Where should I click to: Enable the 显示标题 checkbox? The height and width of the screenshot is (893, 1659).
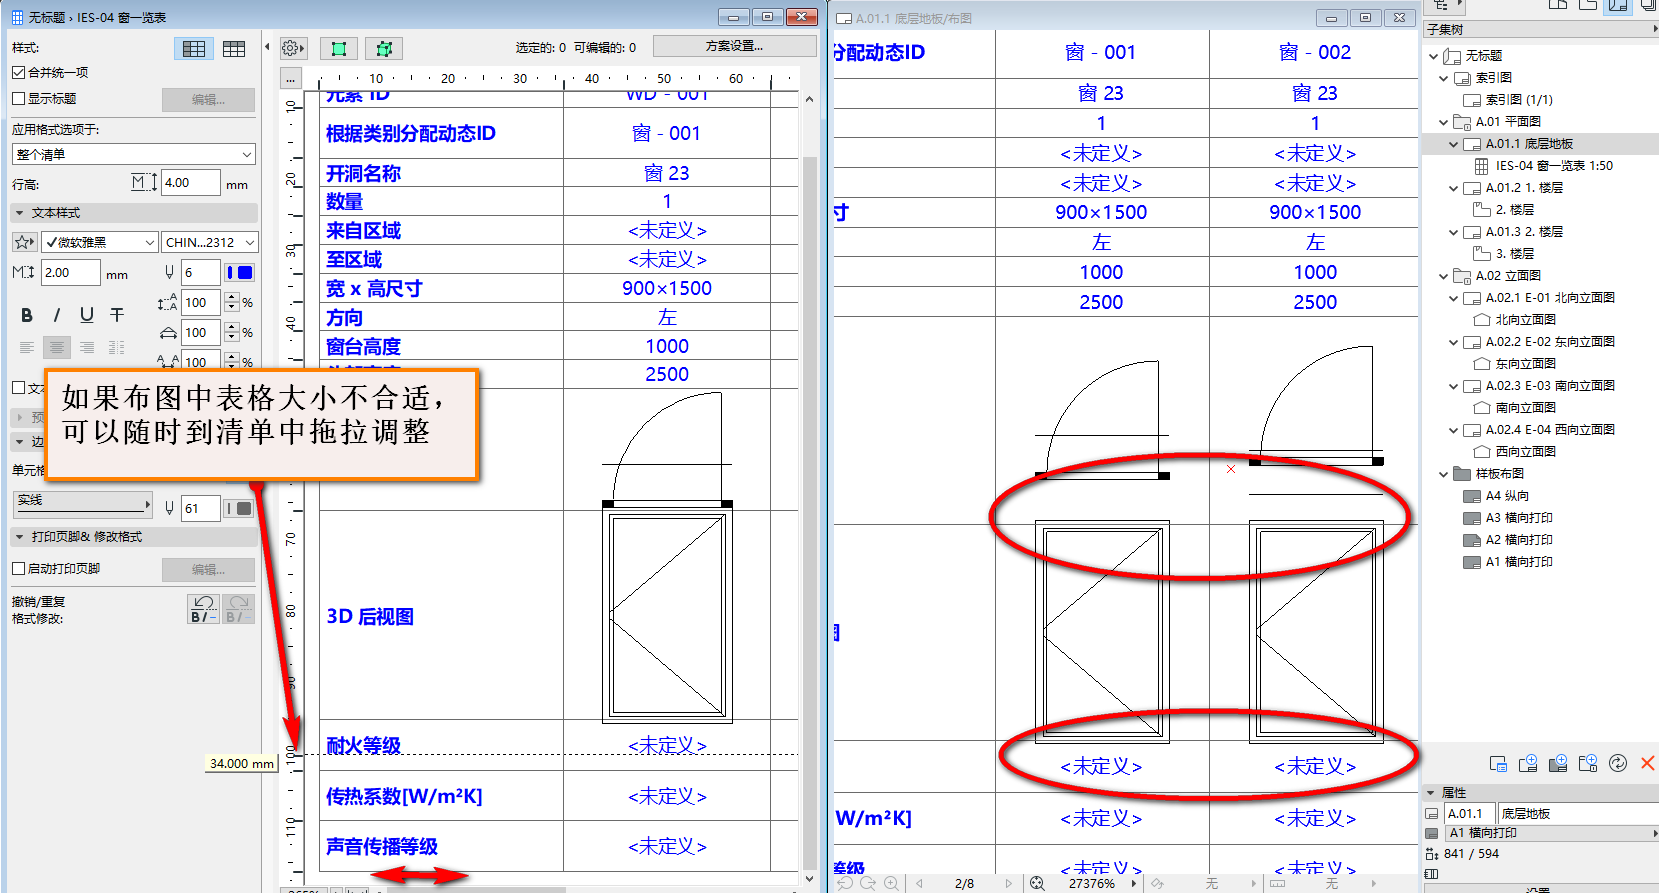pos(18,98)
